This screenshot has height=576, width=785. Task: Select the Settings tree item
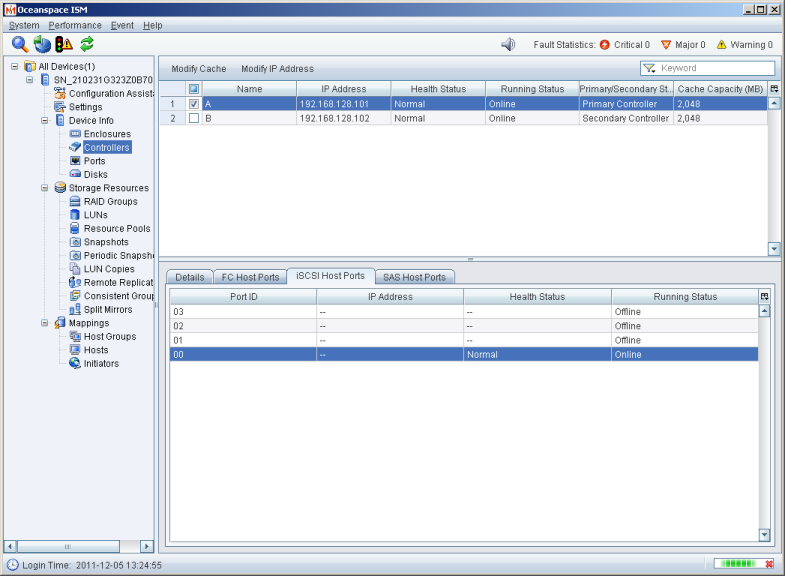click(85, 107)
